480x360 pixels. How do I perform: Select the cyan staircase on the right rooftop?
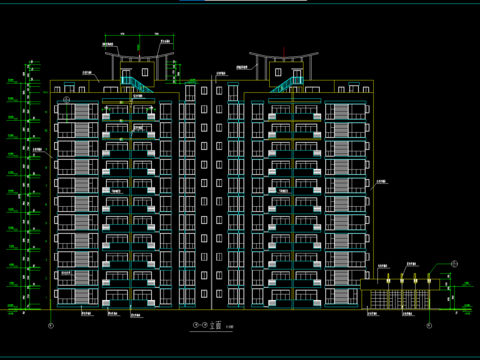287,84
